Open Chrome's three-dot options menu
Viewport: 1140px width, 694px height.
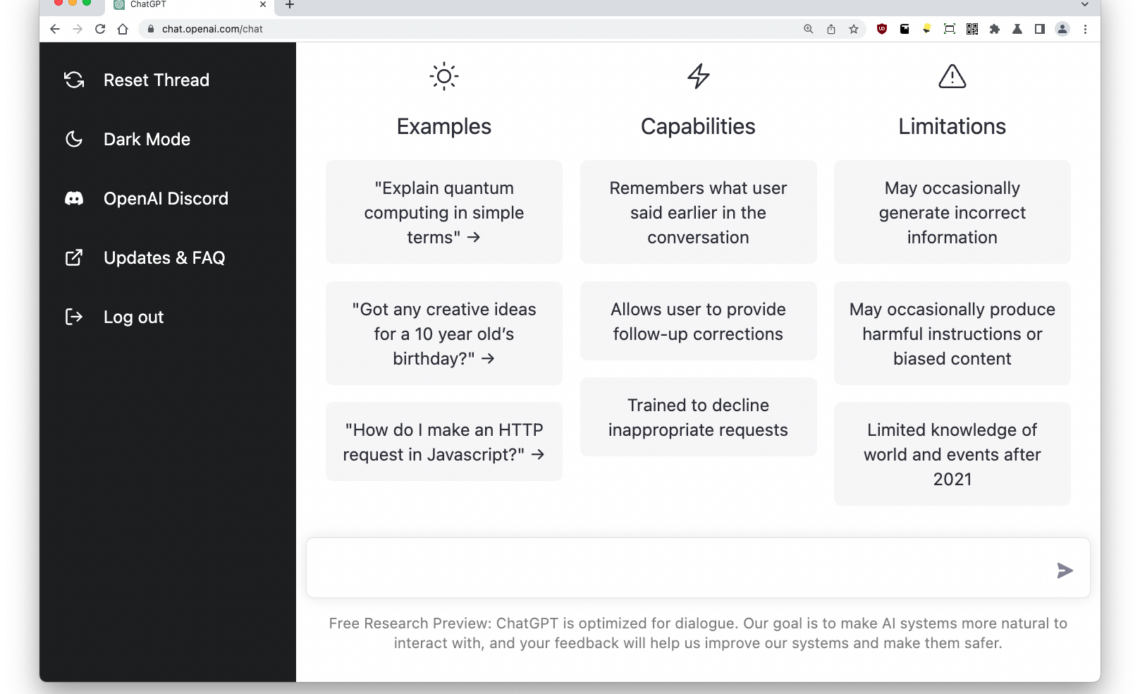1086,29
